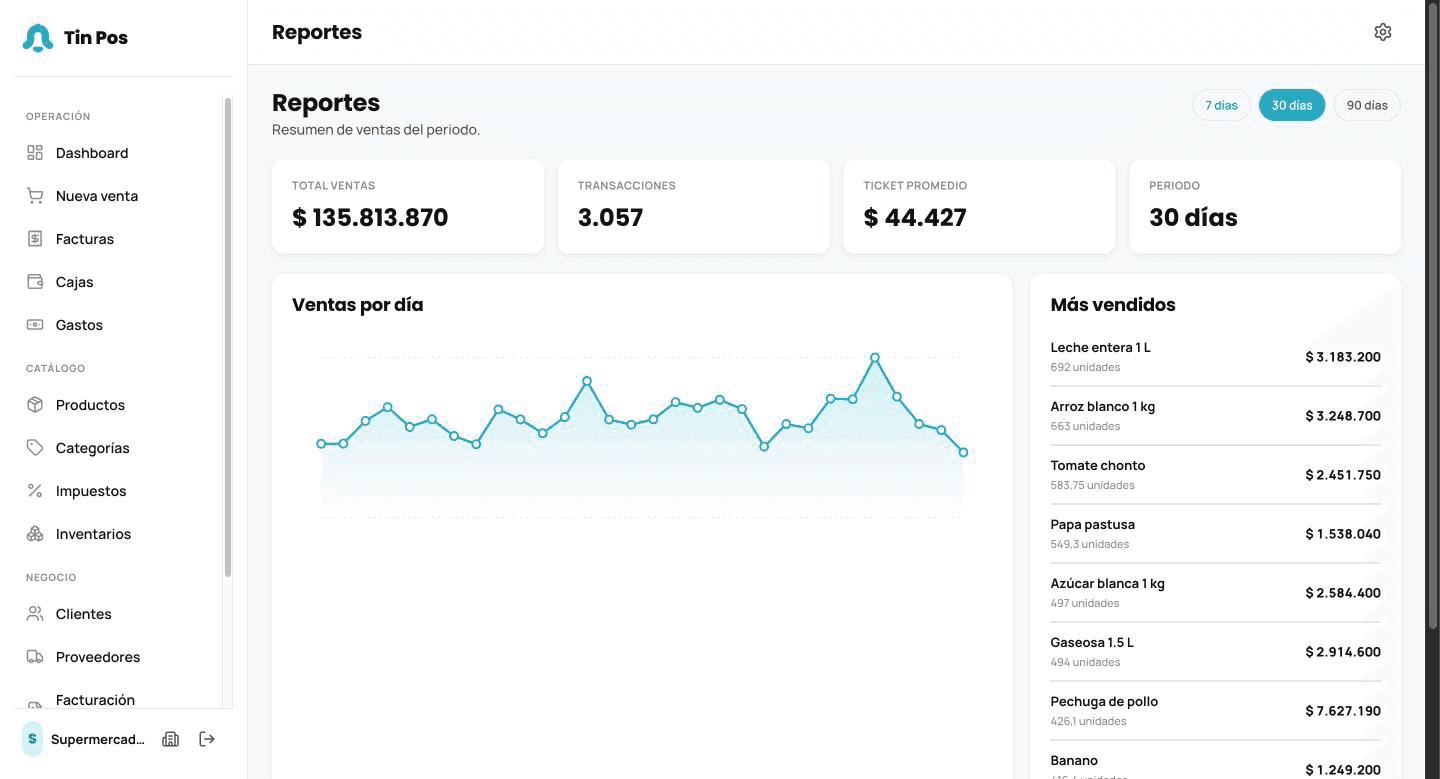
Task: Click the Supermercad… avatar S badge
Action: pyautogui.click(x=32, y=739)
